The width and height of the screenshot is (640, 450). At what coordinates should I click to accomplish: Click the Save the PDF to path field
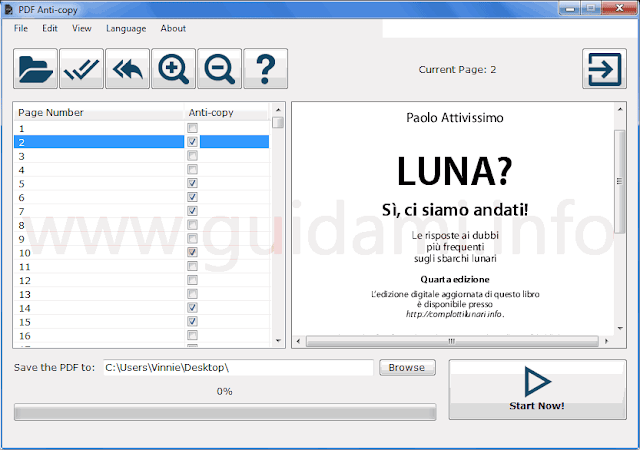click(238, 368)
